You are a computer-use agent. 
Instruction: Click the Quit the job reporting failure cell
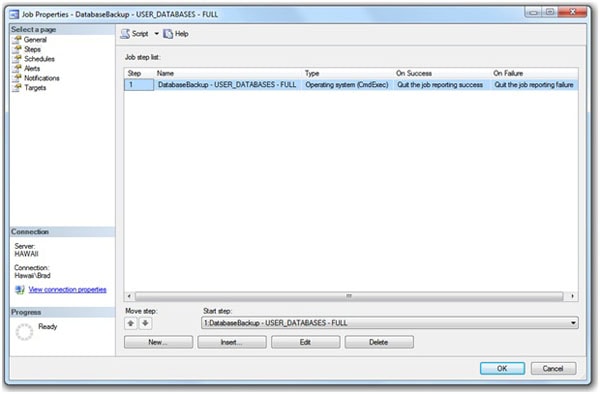[534, 85]
